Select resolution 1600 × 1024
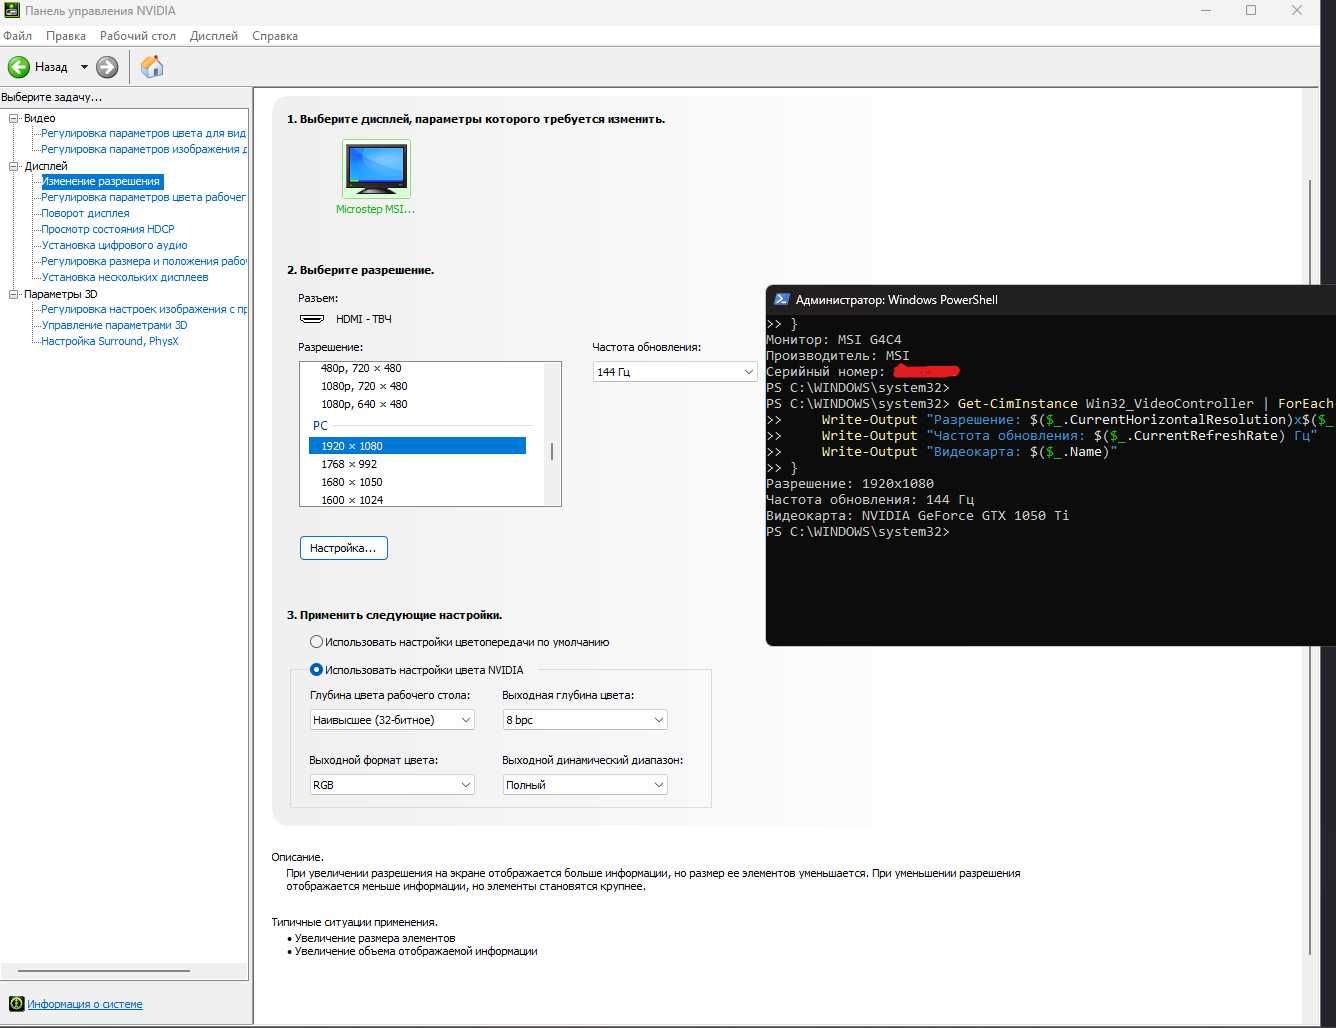 352,500
